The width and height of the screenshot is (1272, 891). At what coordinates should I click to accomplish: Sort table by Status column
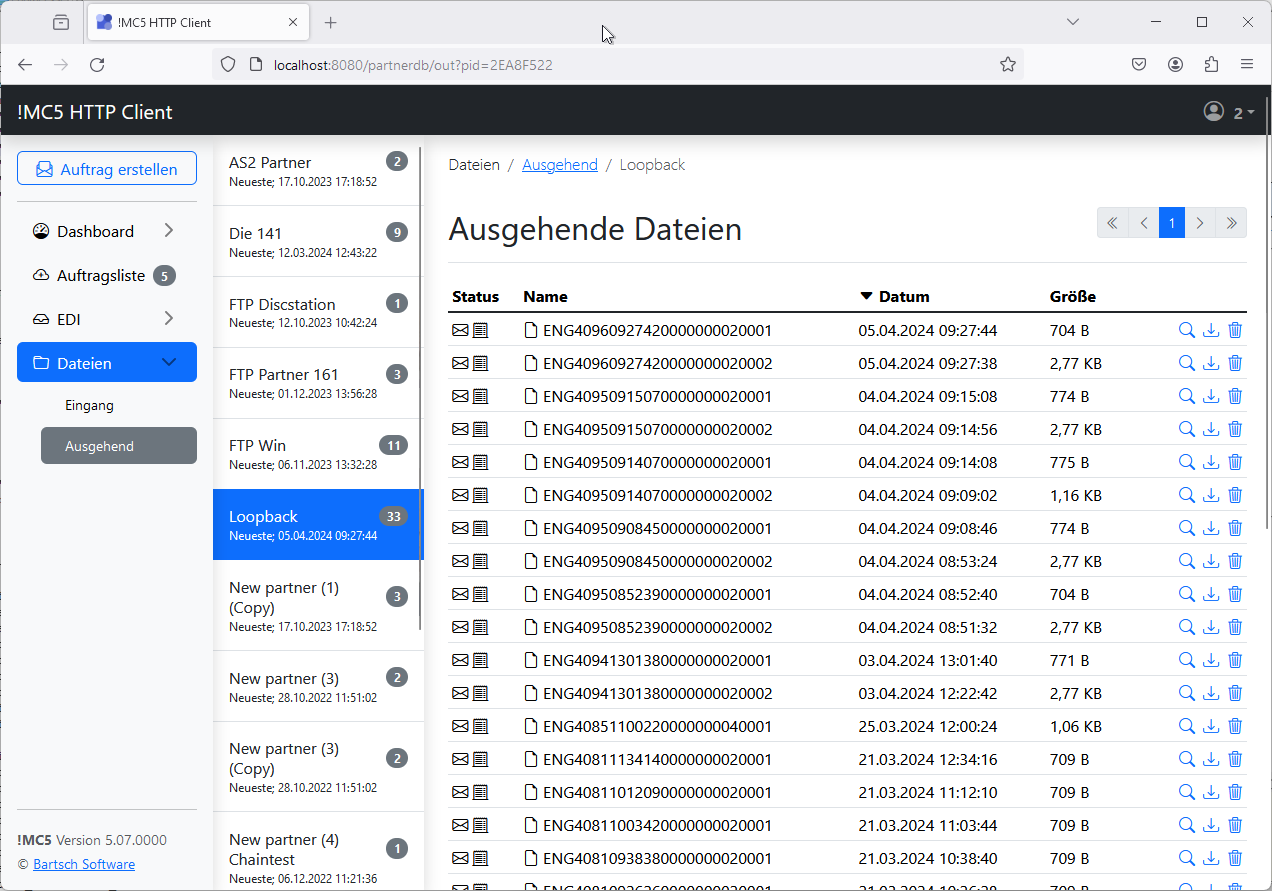tap(475, 297)
